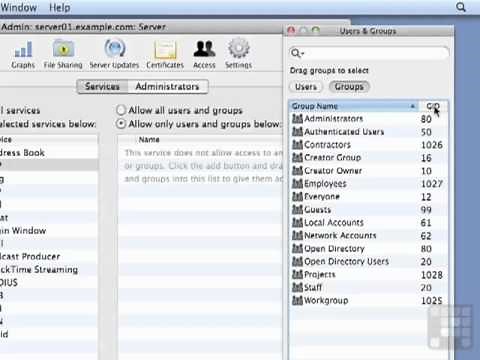Screen dimensions: 480x360
Task: Select the Staff group name
Action: 313,287
